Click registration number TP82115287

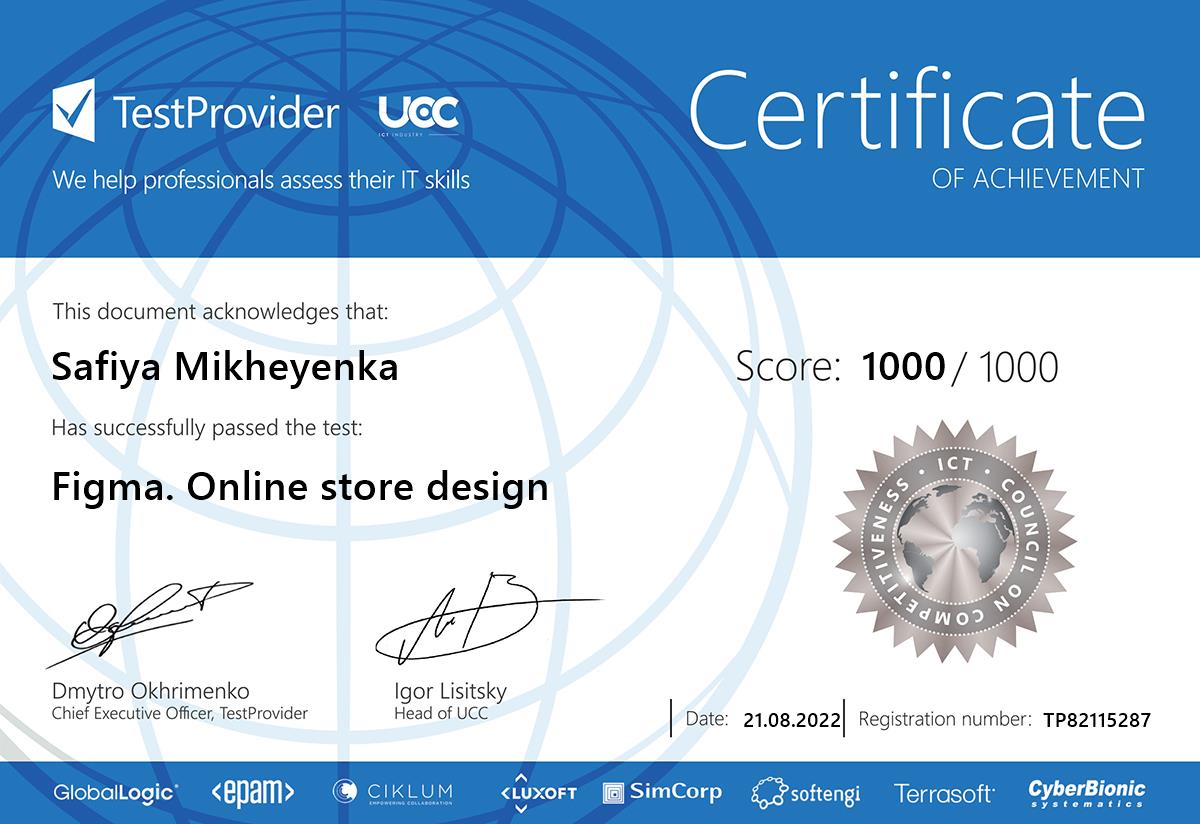click(x=1096, y=719)
